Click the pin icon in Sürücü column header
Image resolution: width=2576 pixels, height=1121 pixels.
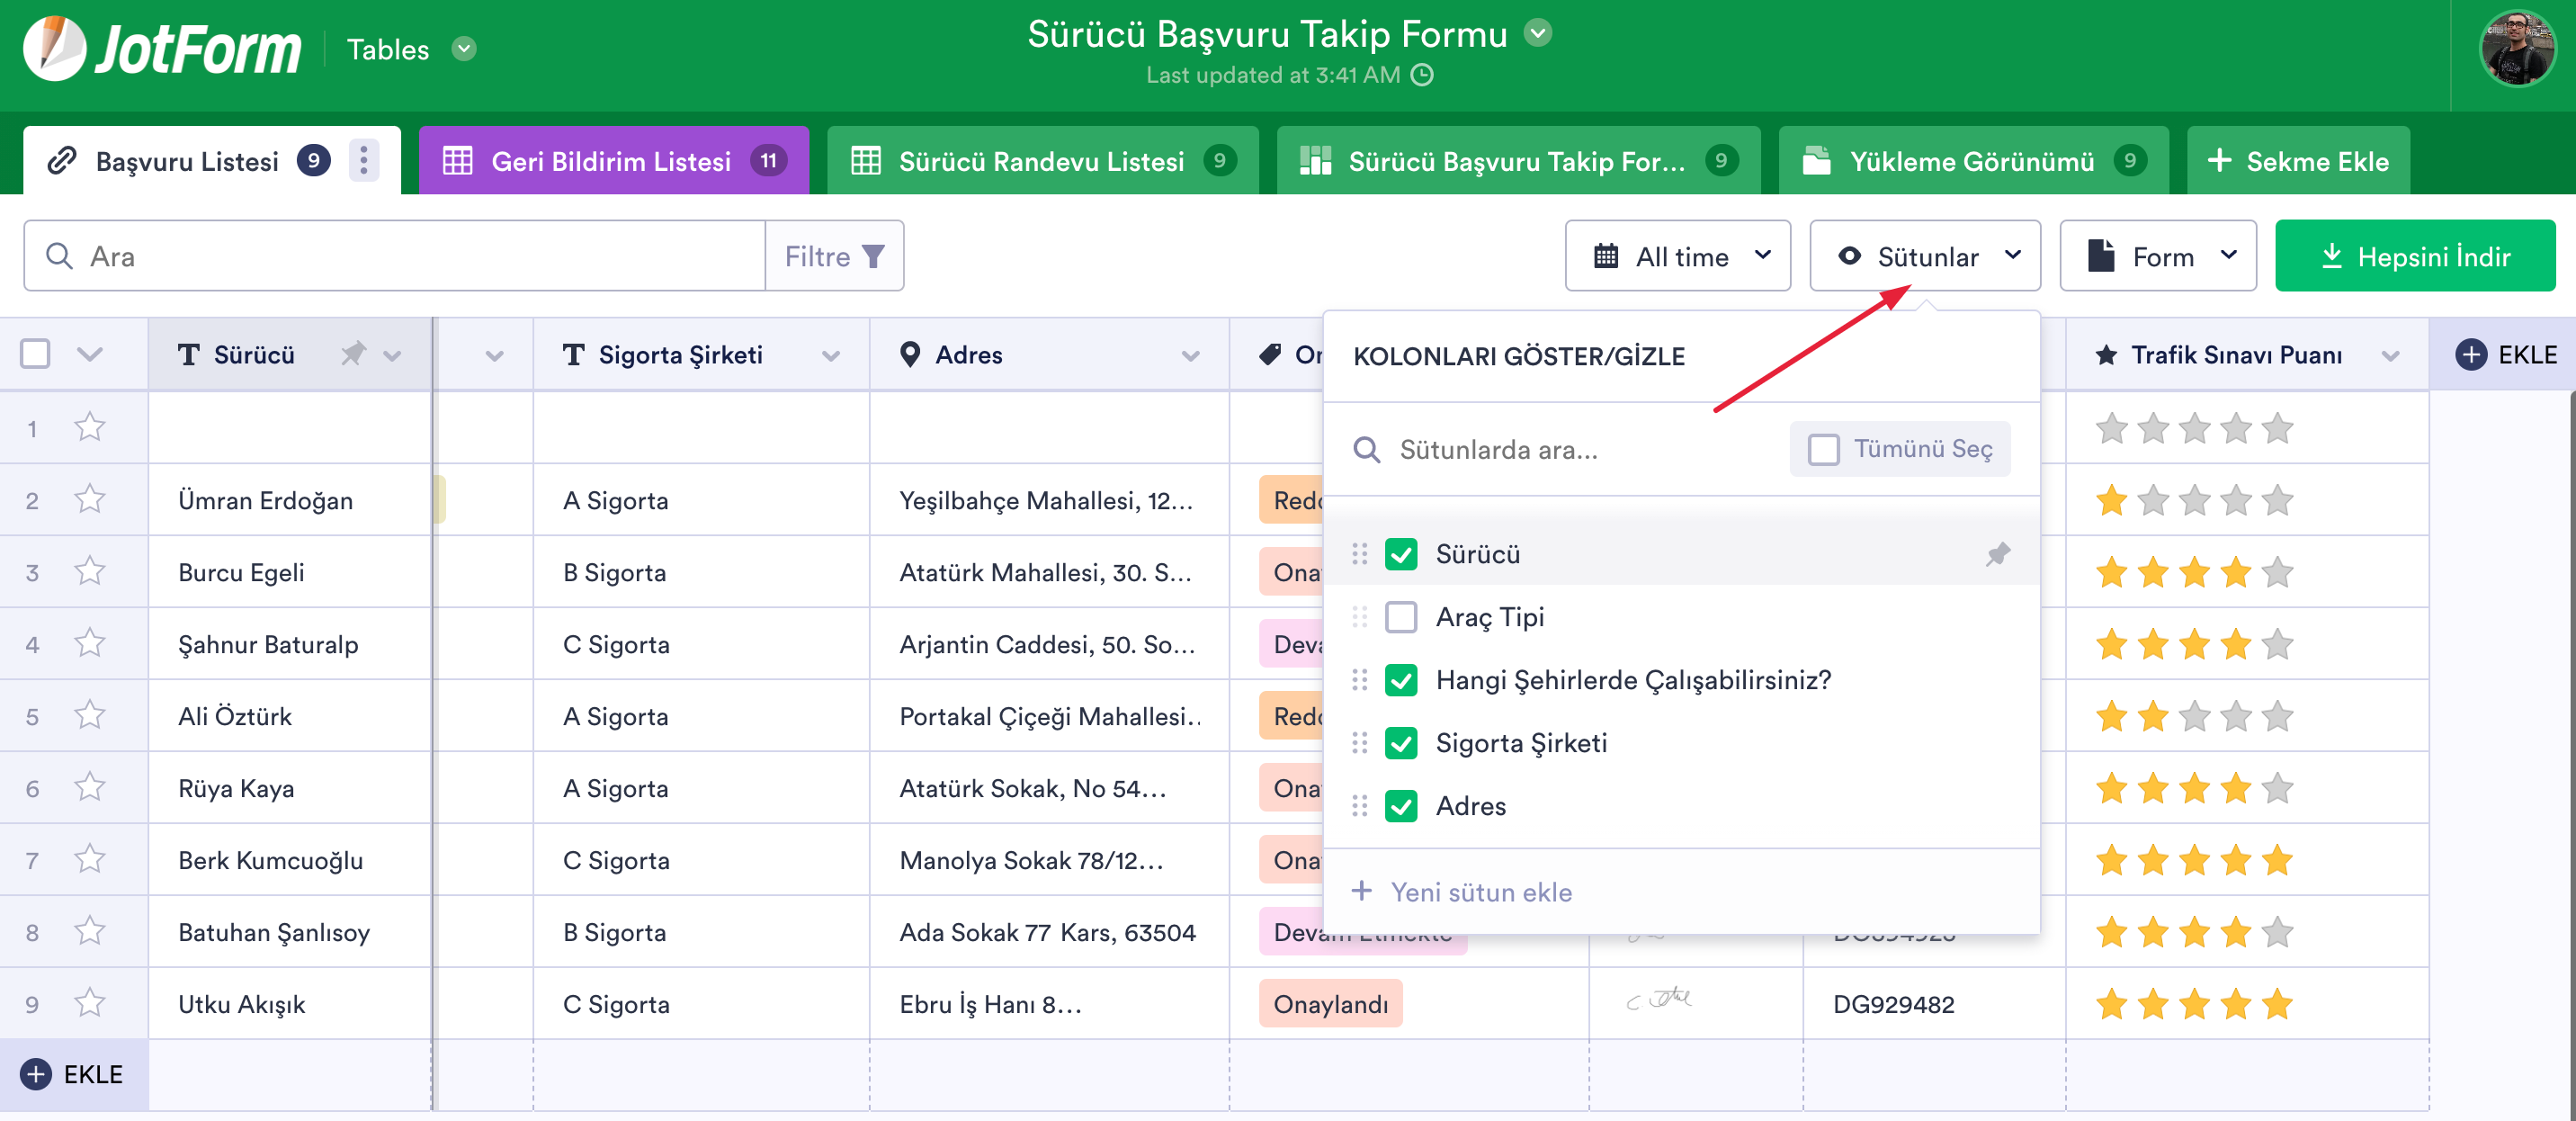pyautogui.click(x=353, y=354)
